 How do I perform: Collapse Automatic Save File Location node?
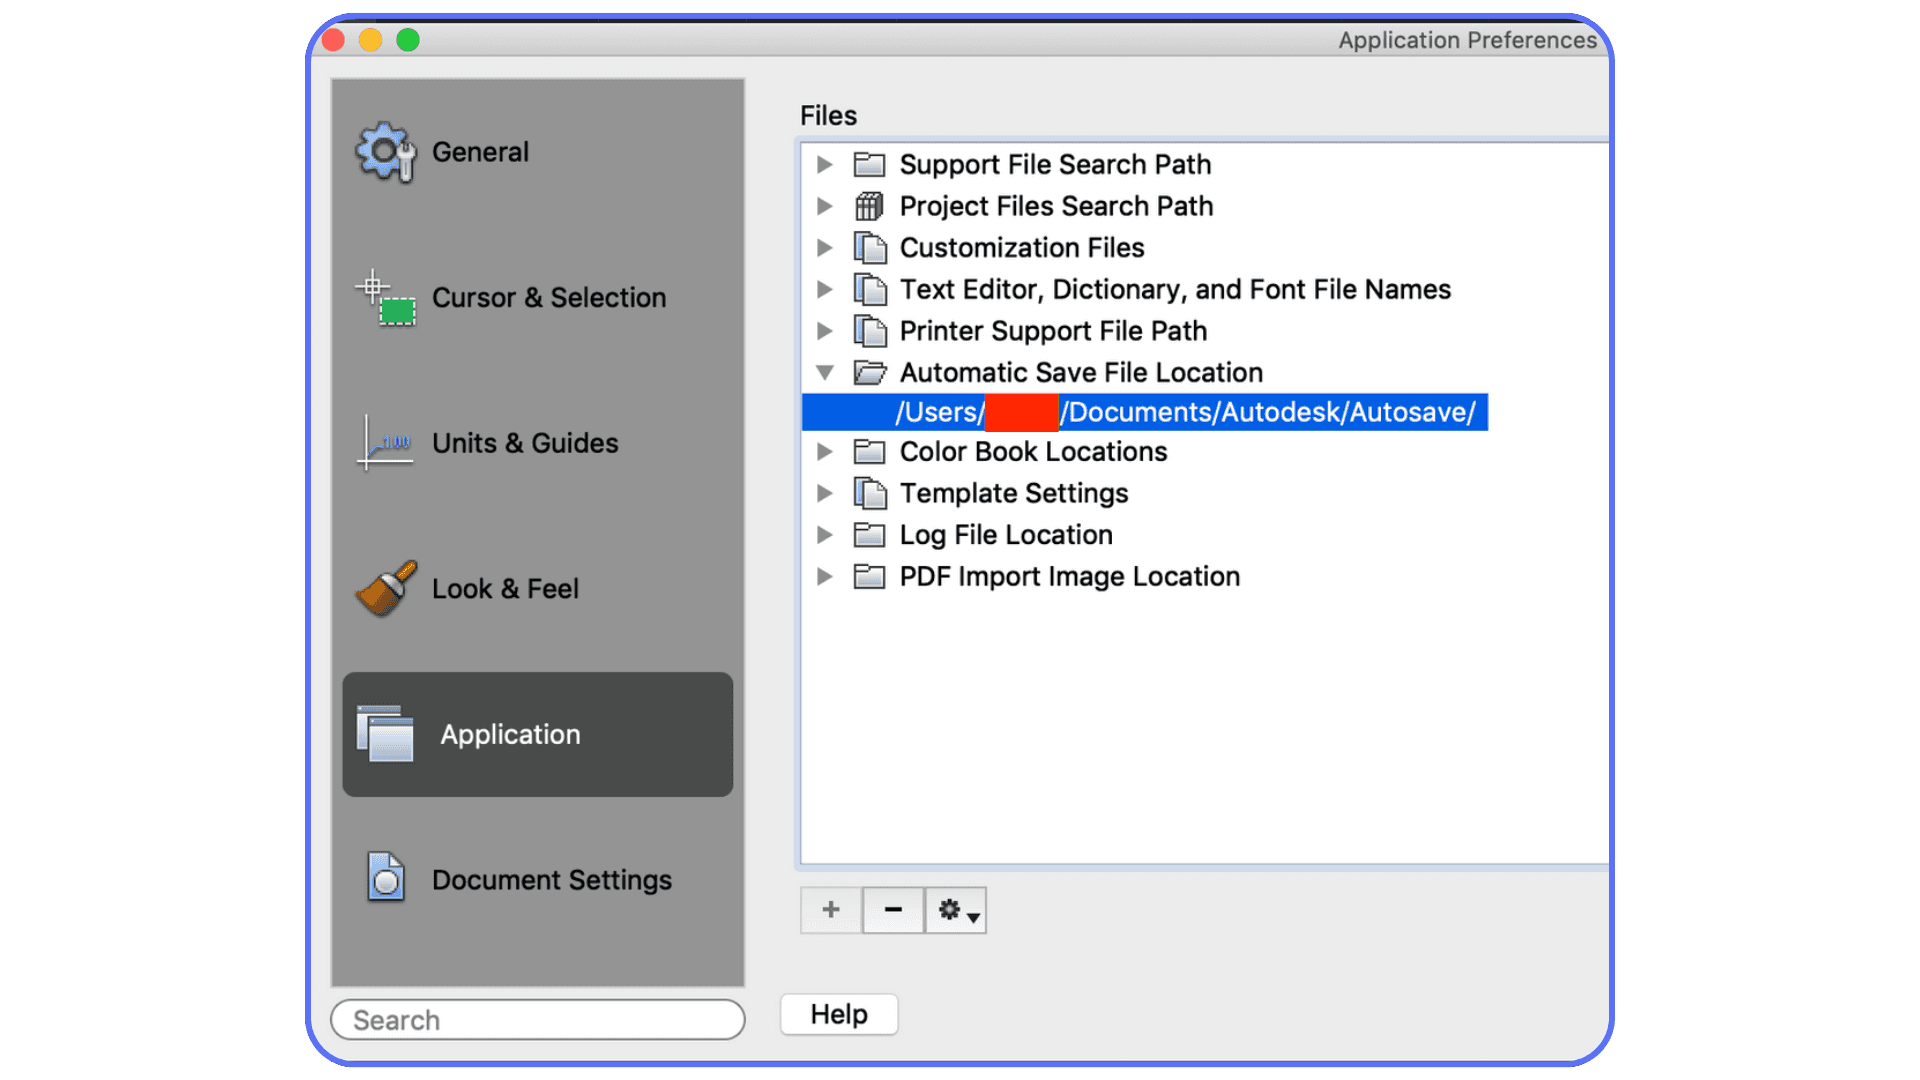(x=824, y=373)
